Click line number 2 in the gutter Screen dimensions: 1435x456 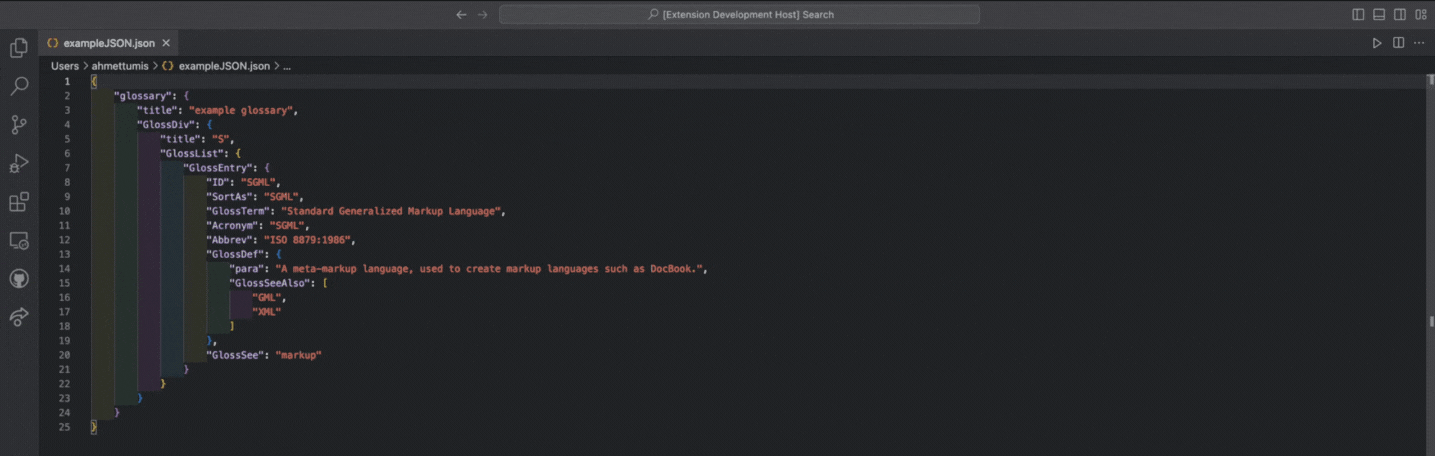67,95
